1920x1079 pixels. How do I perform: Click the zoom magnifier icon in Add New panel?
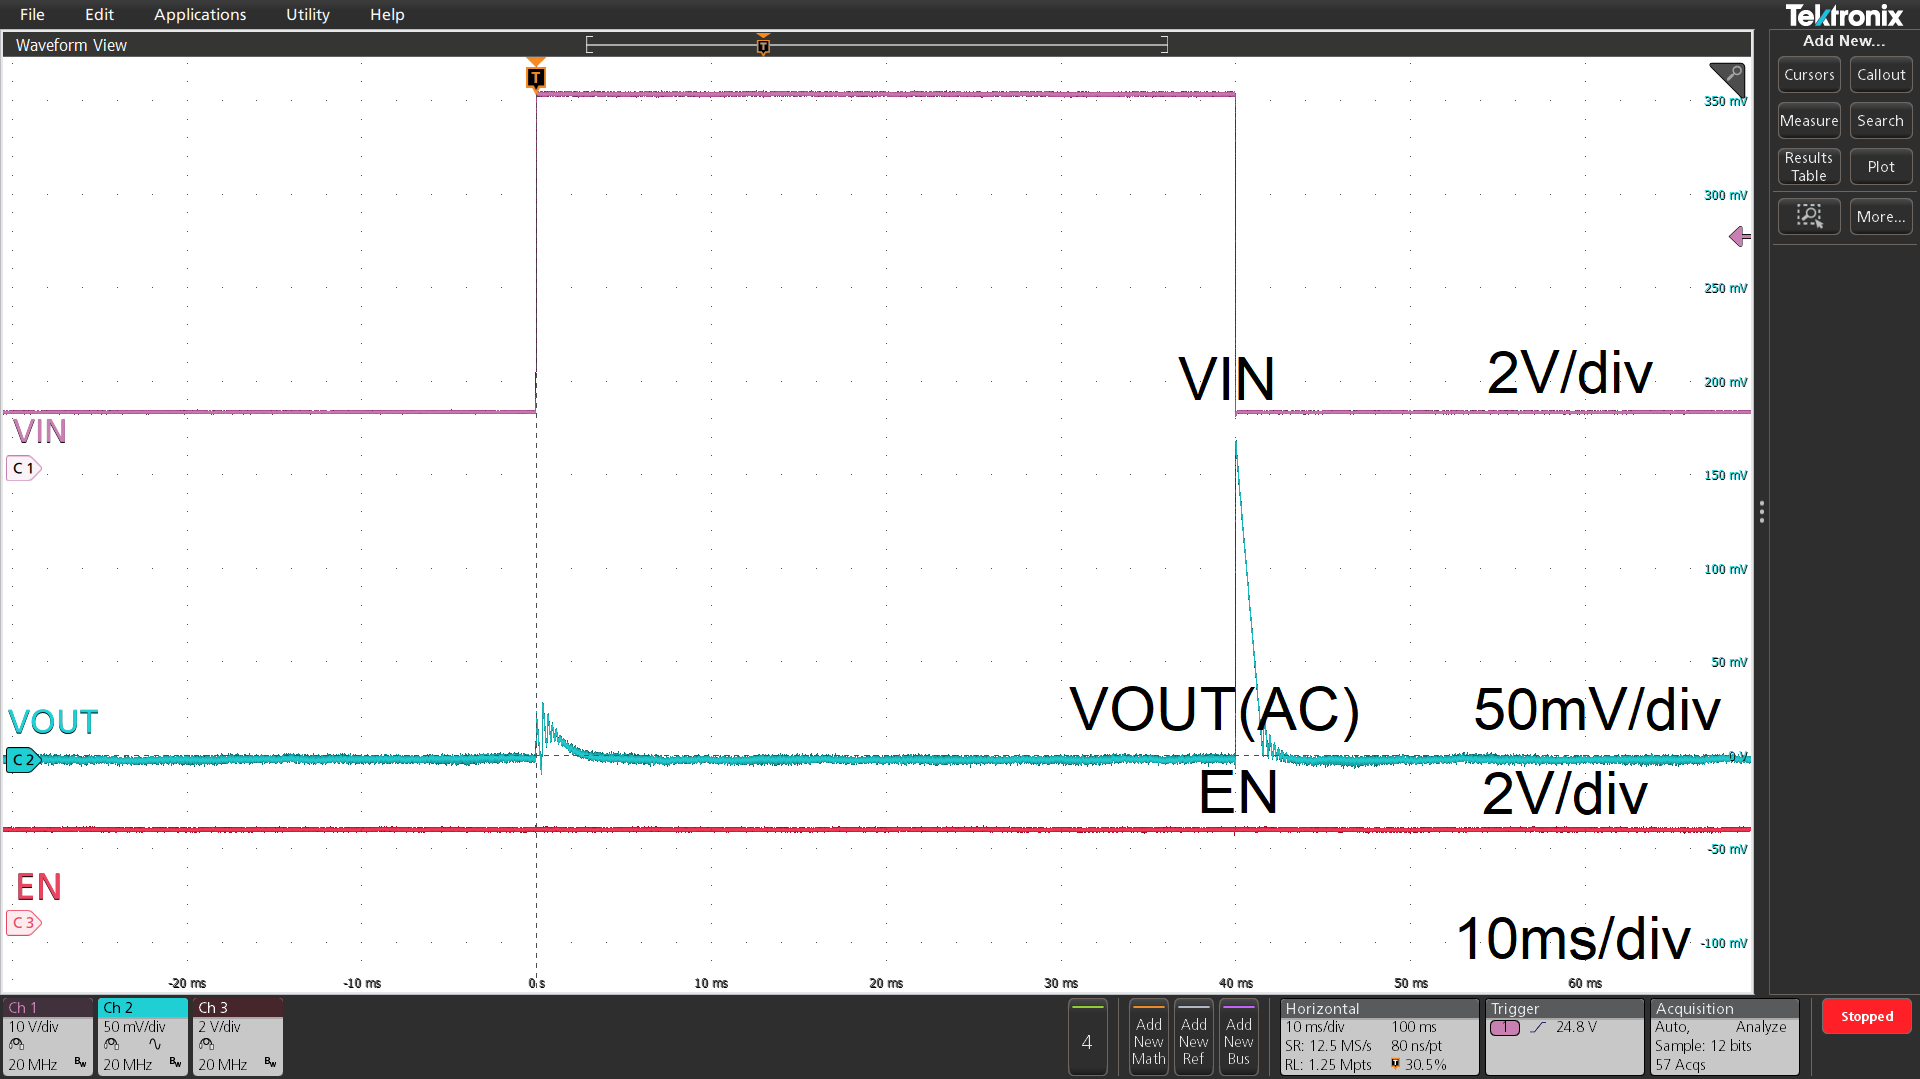1808,216
